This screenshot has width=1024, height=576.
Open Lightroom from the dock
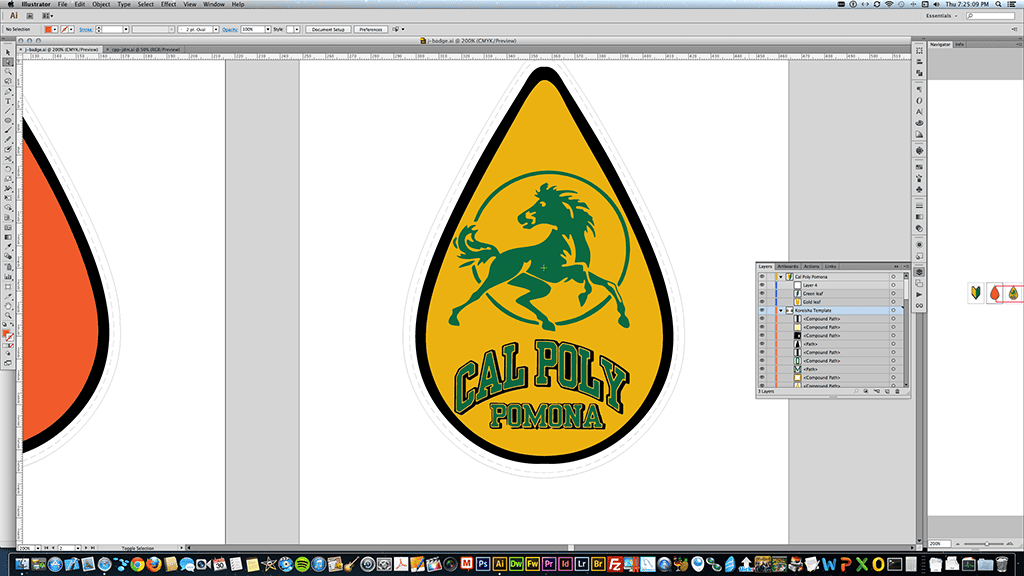[581, 564]
